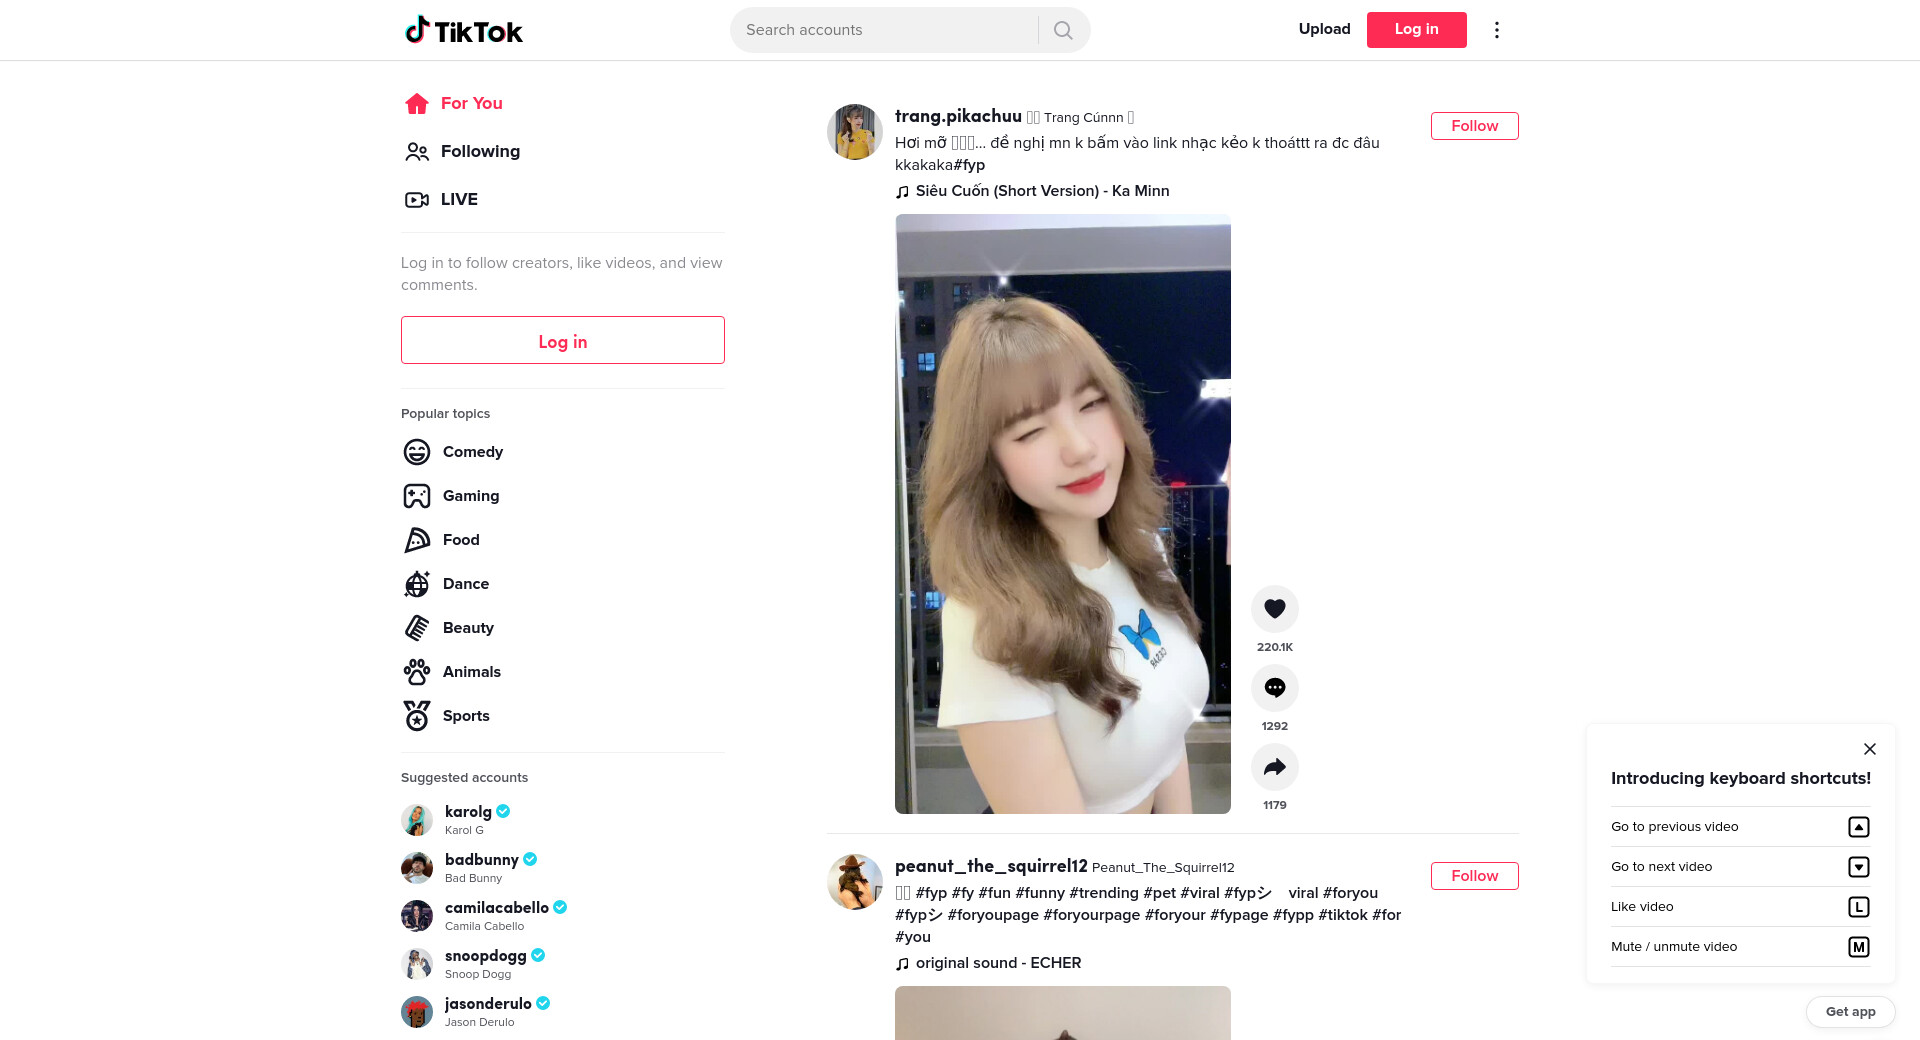Open jasonderulo suggested account
This screenshot has width=1920, height=1040.
tap(563, 1012)
